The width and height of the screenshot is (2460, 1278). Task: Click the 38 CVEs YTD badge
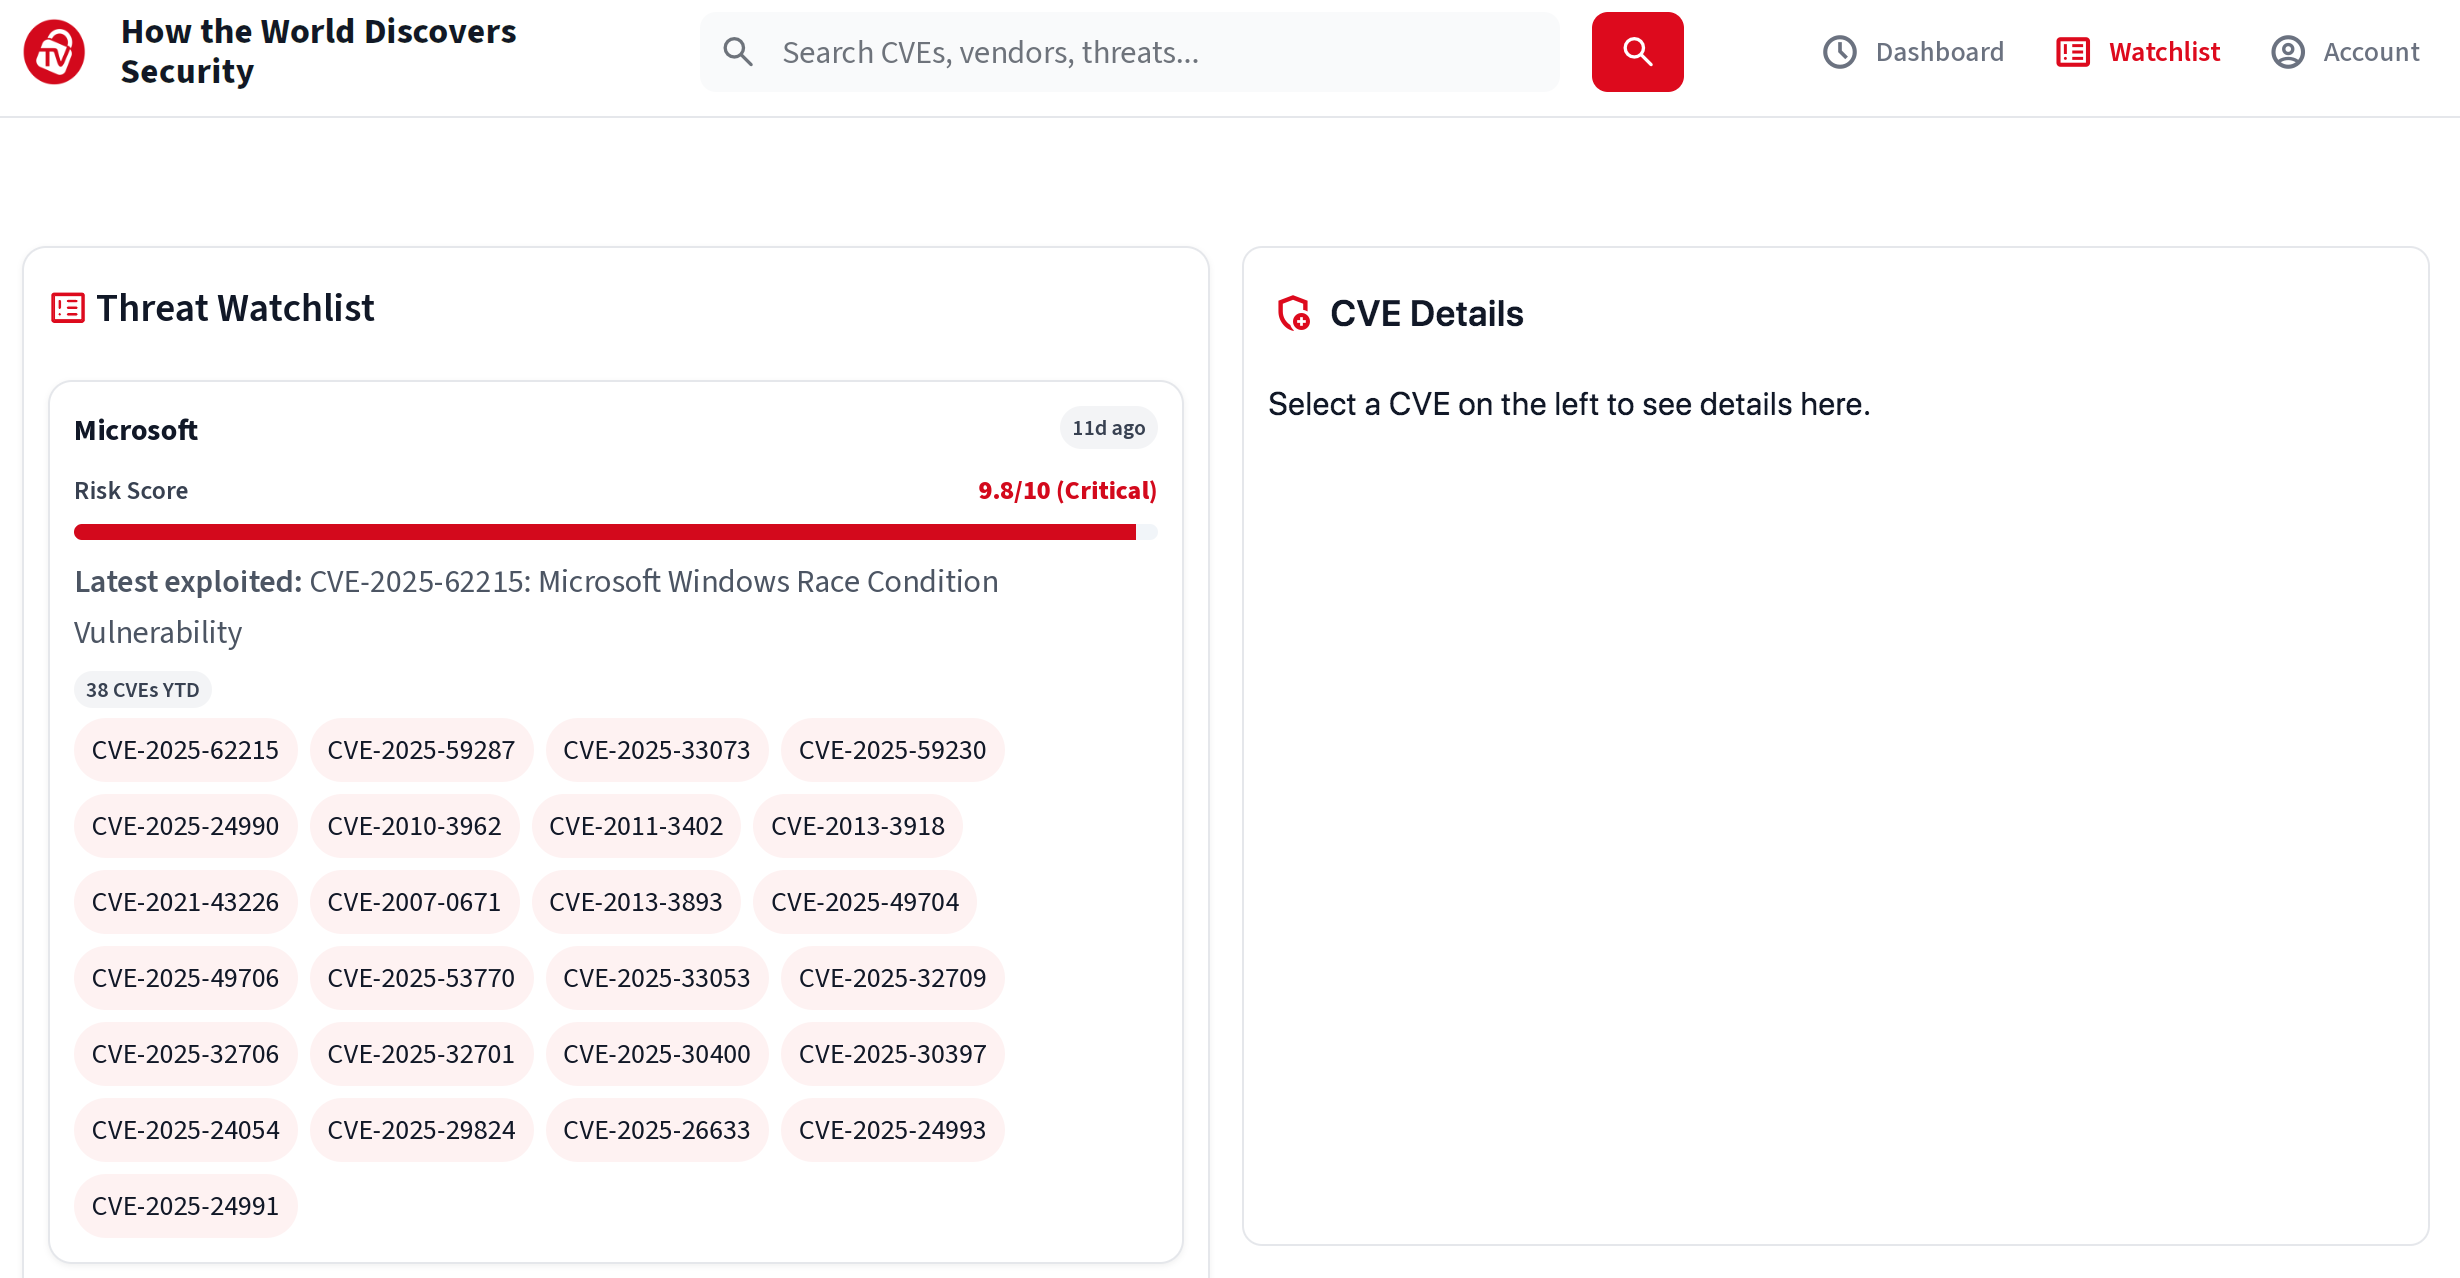pyautogui.click(x=142, y=690)
